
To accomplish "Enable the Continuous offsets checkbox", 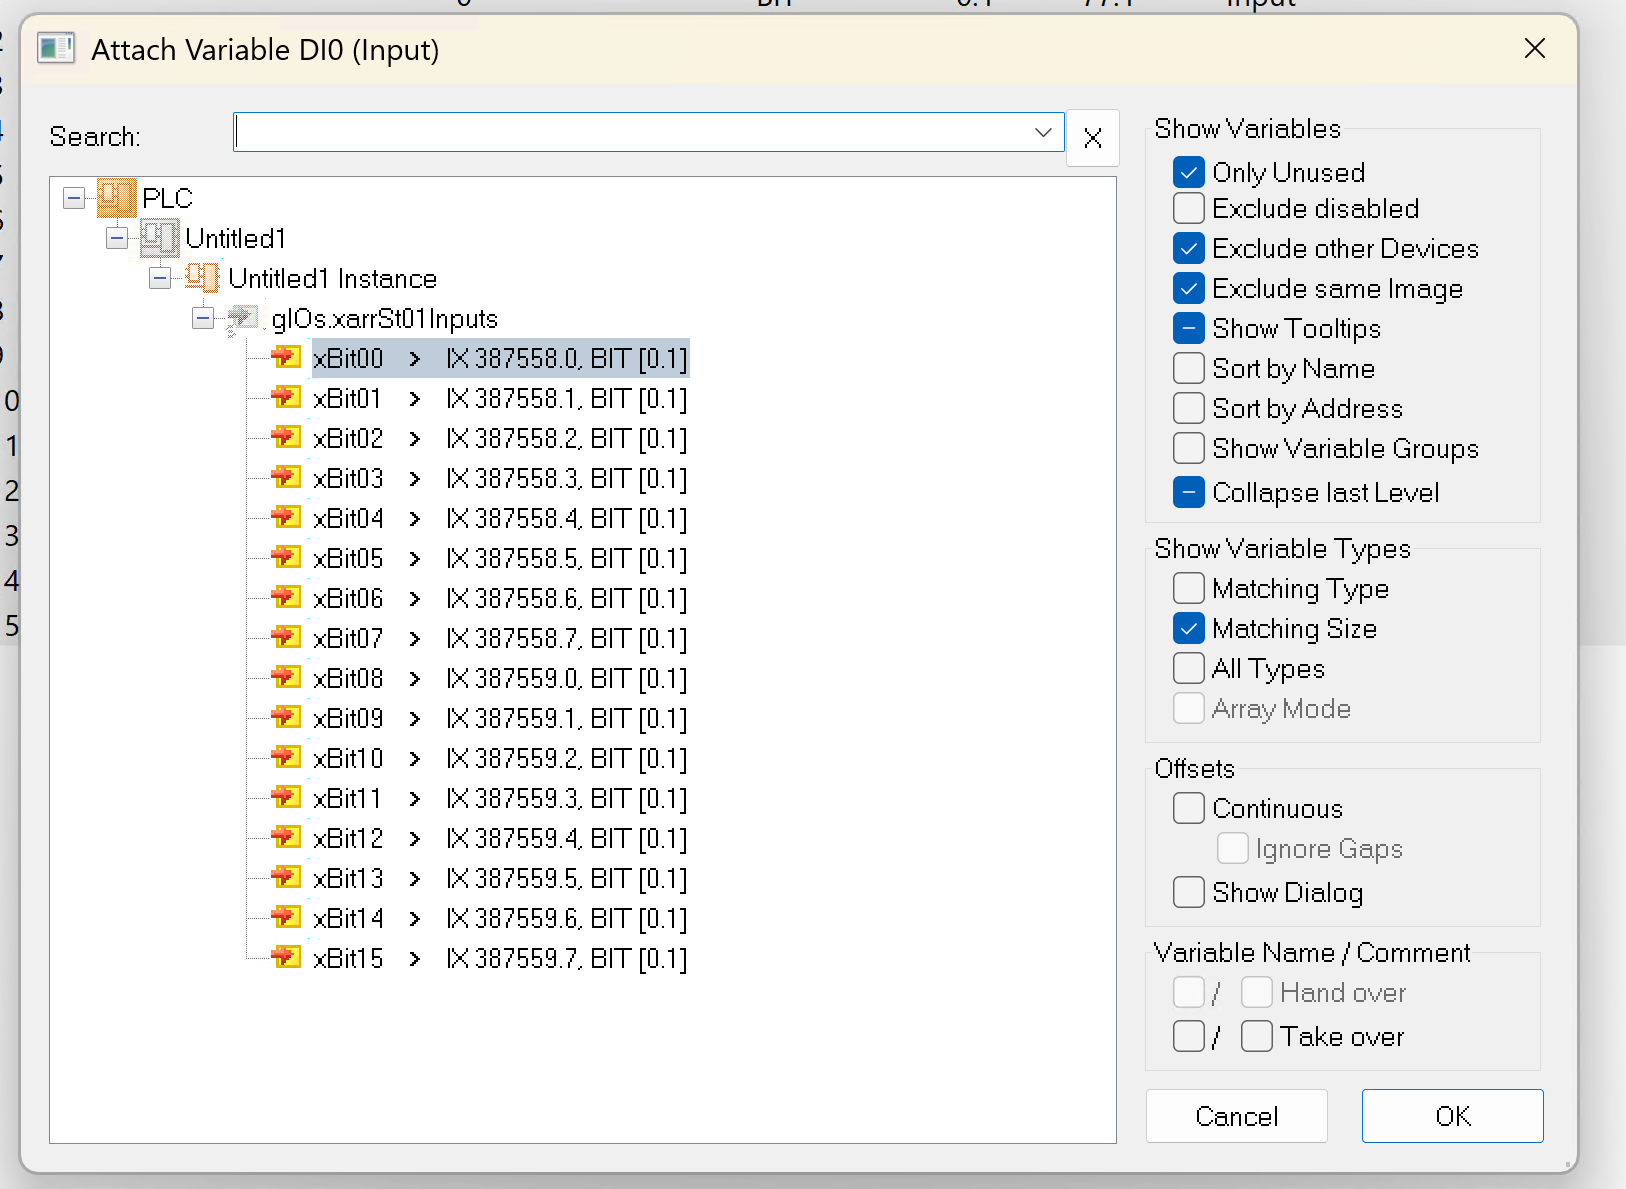I will point(1188,808).
